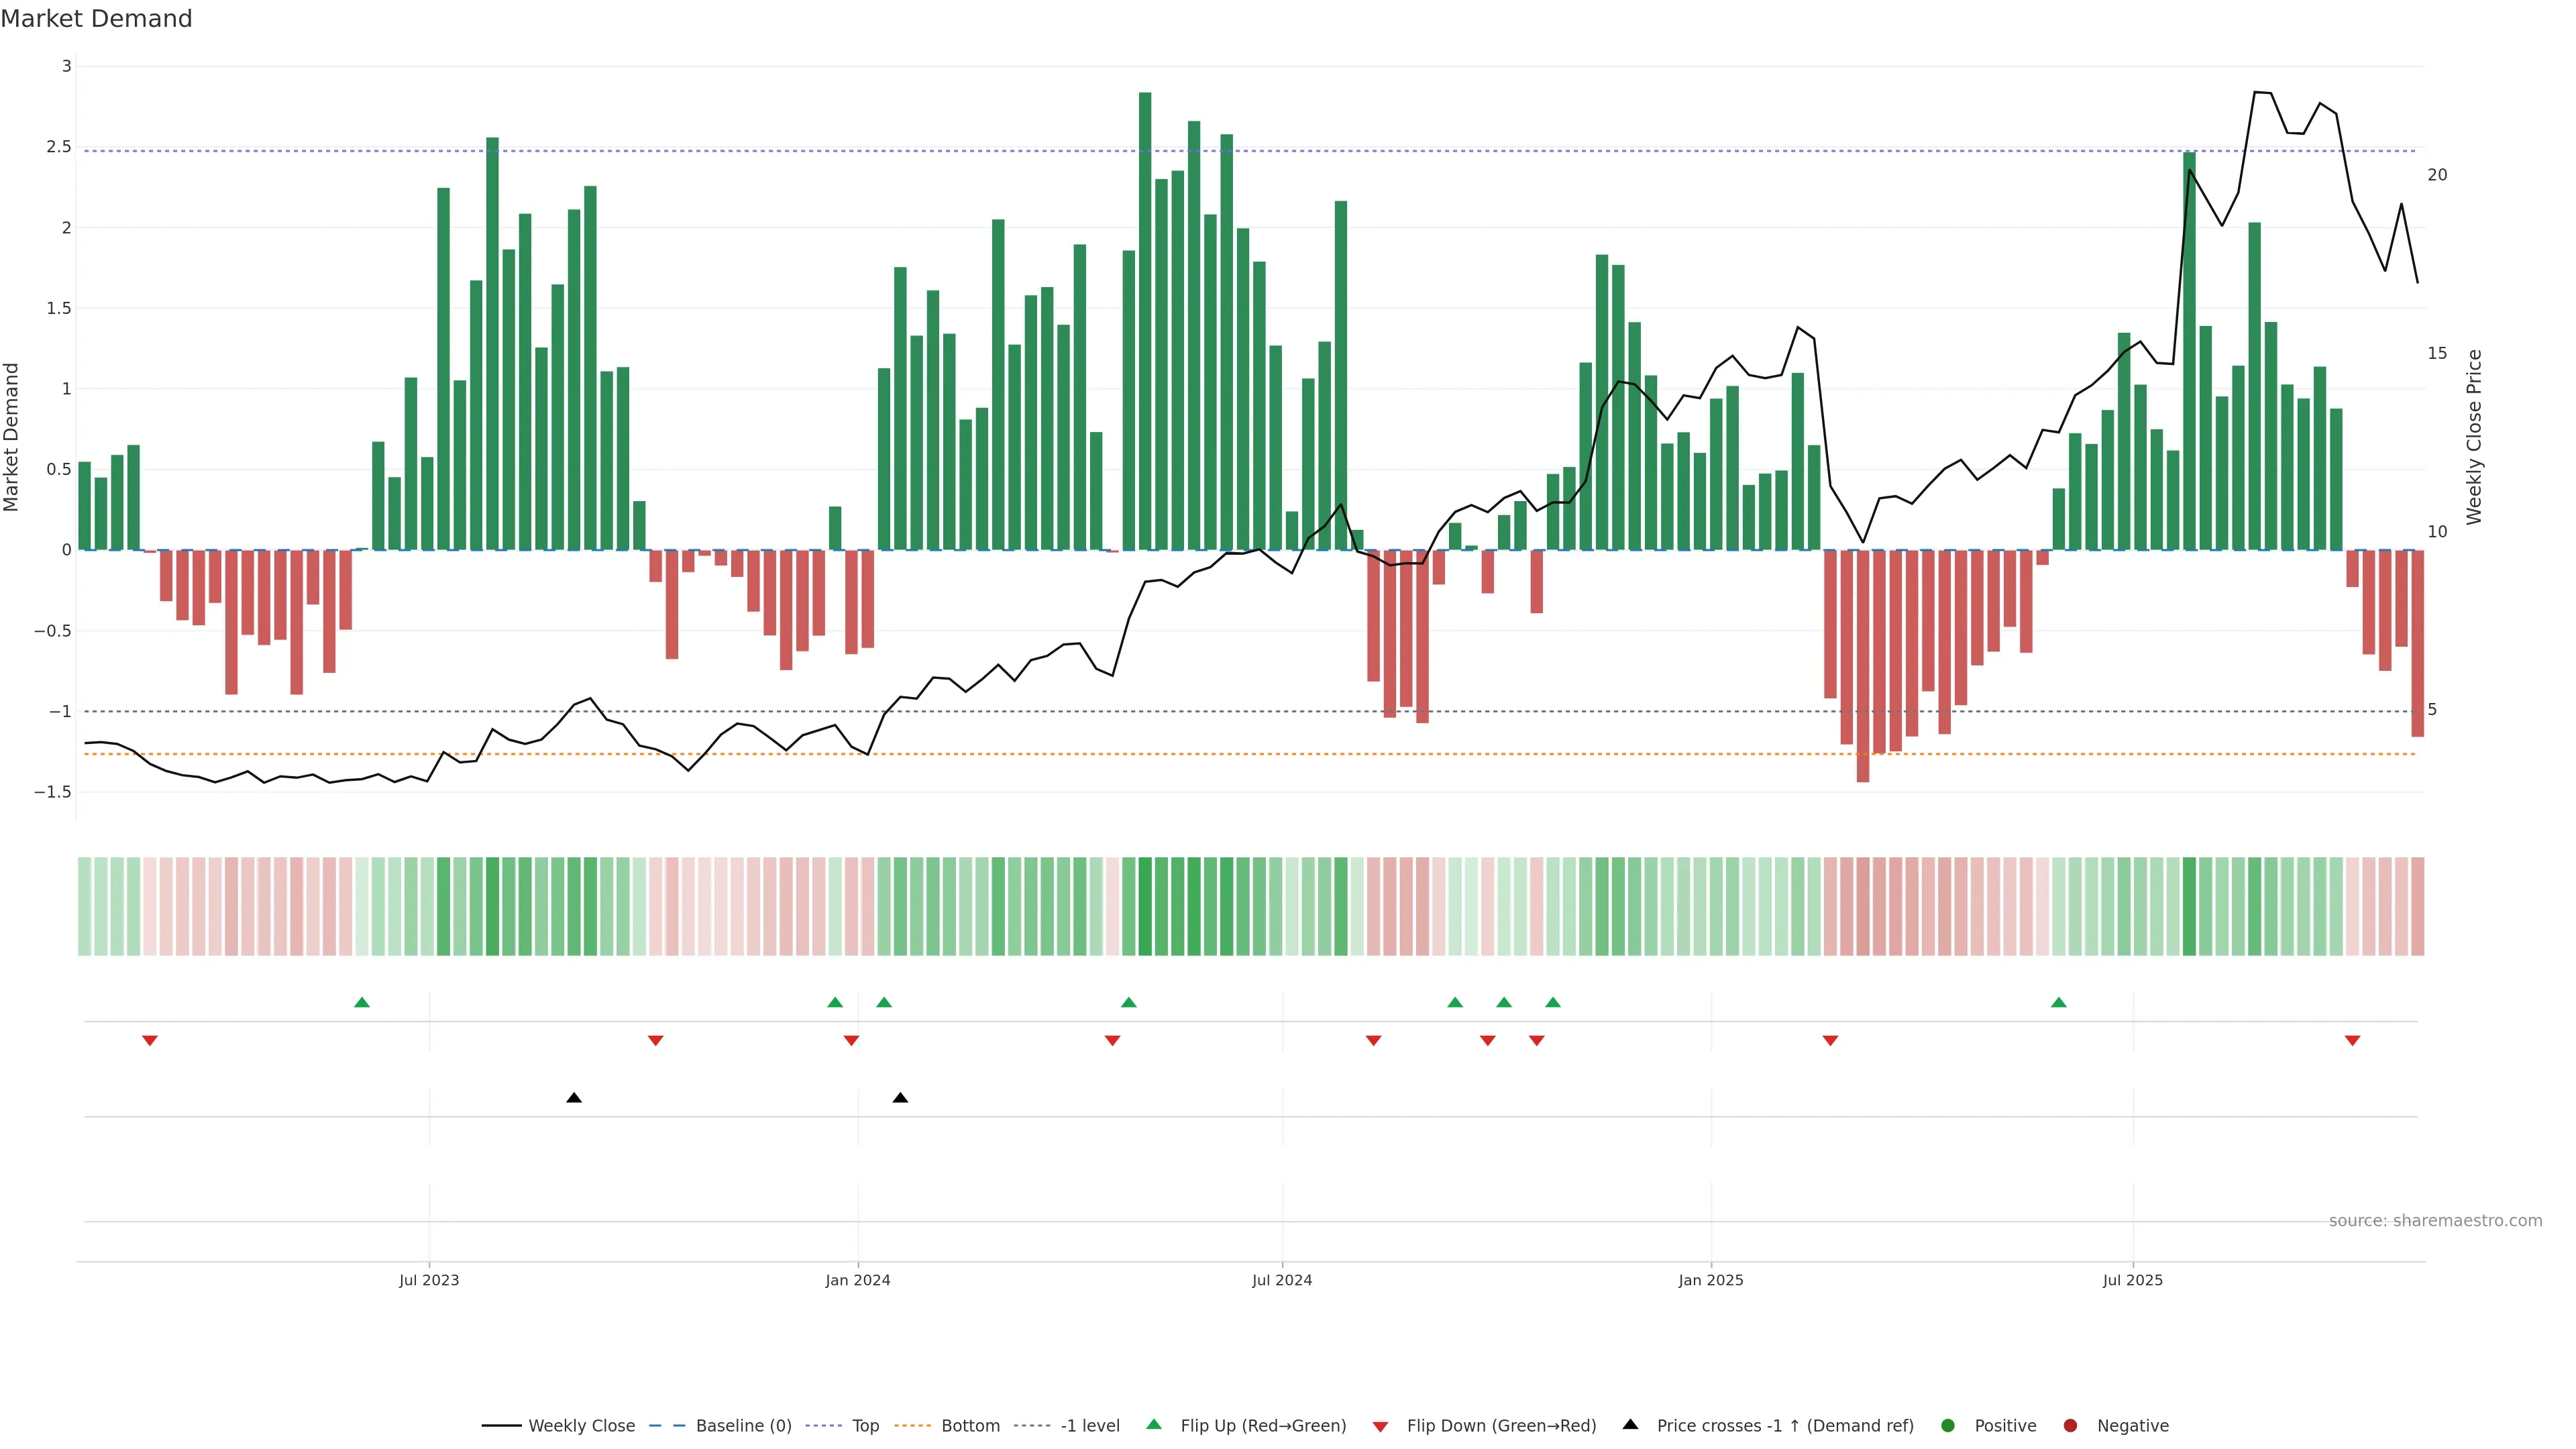This screenshot has height=1449, width=2576.
Task: Click the red Flip Down triangle legend icon
Action: coord(1380,1426)
